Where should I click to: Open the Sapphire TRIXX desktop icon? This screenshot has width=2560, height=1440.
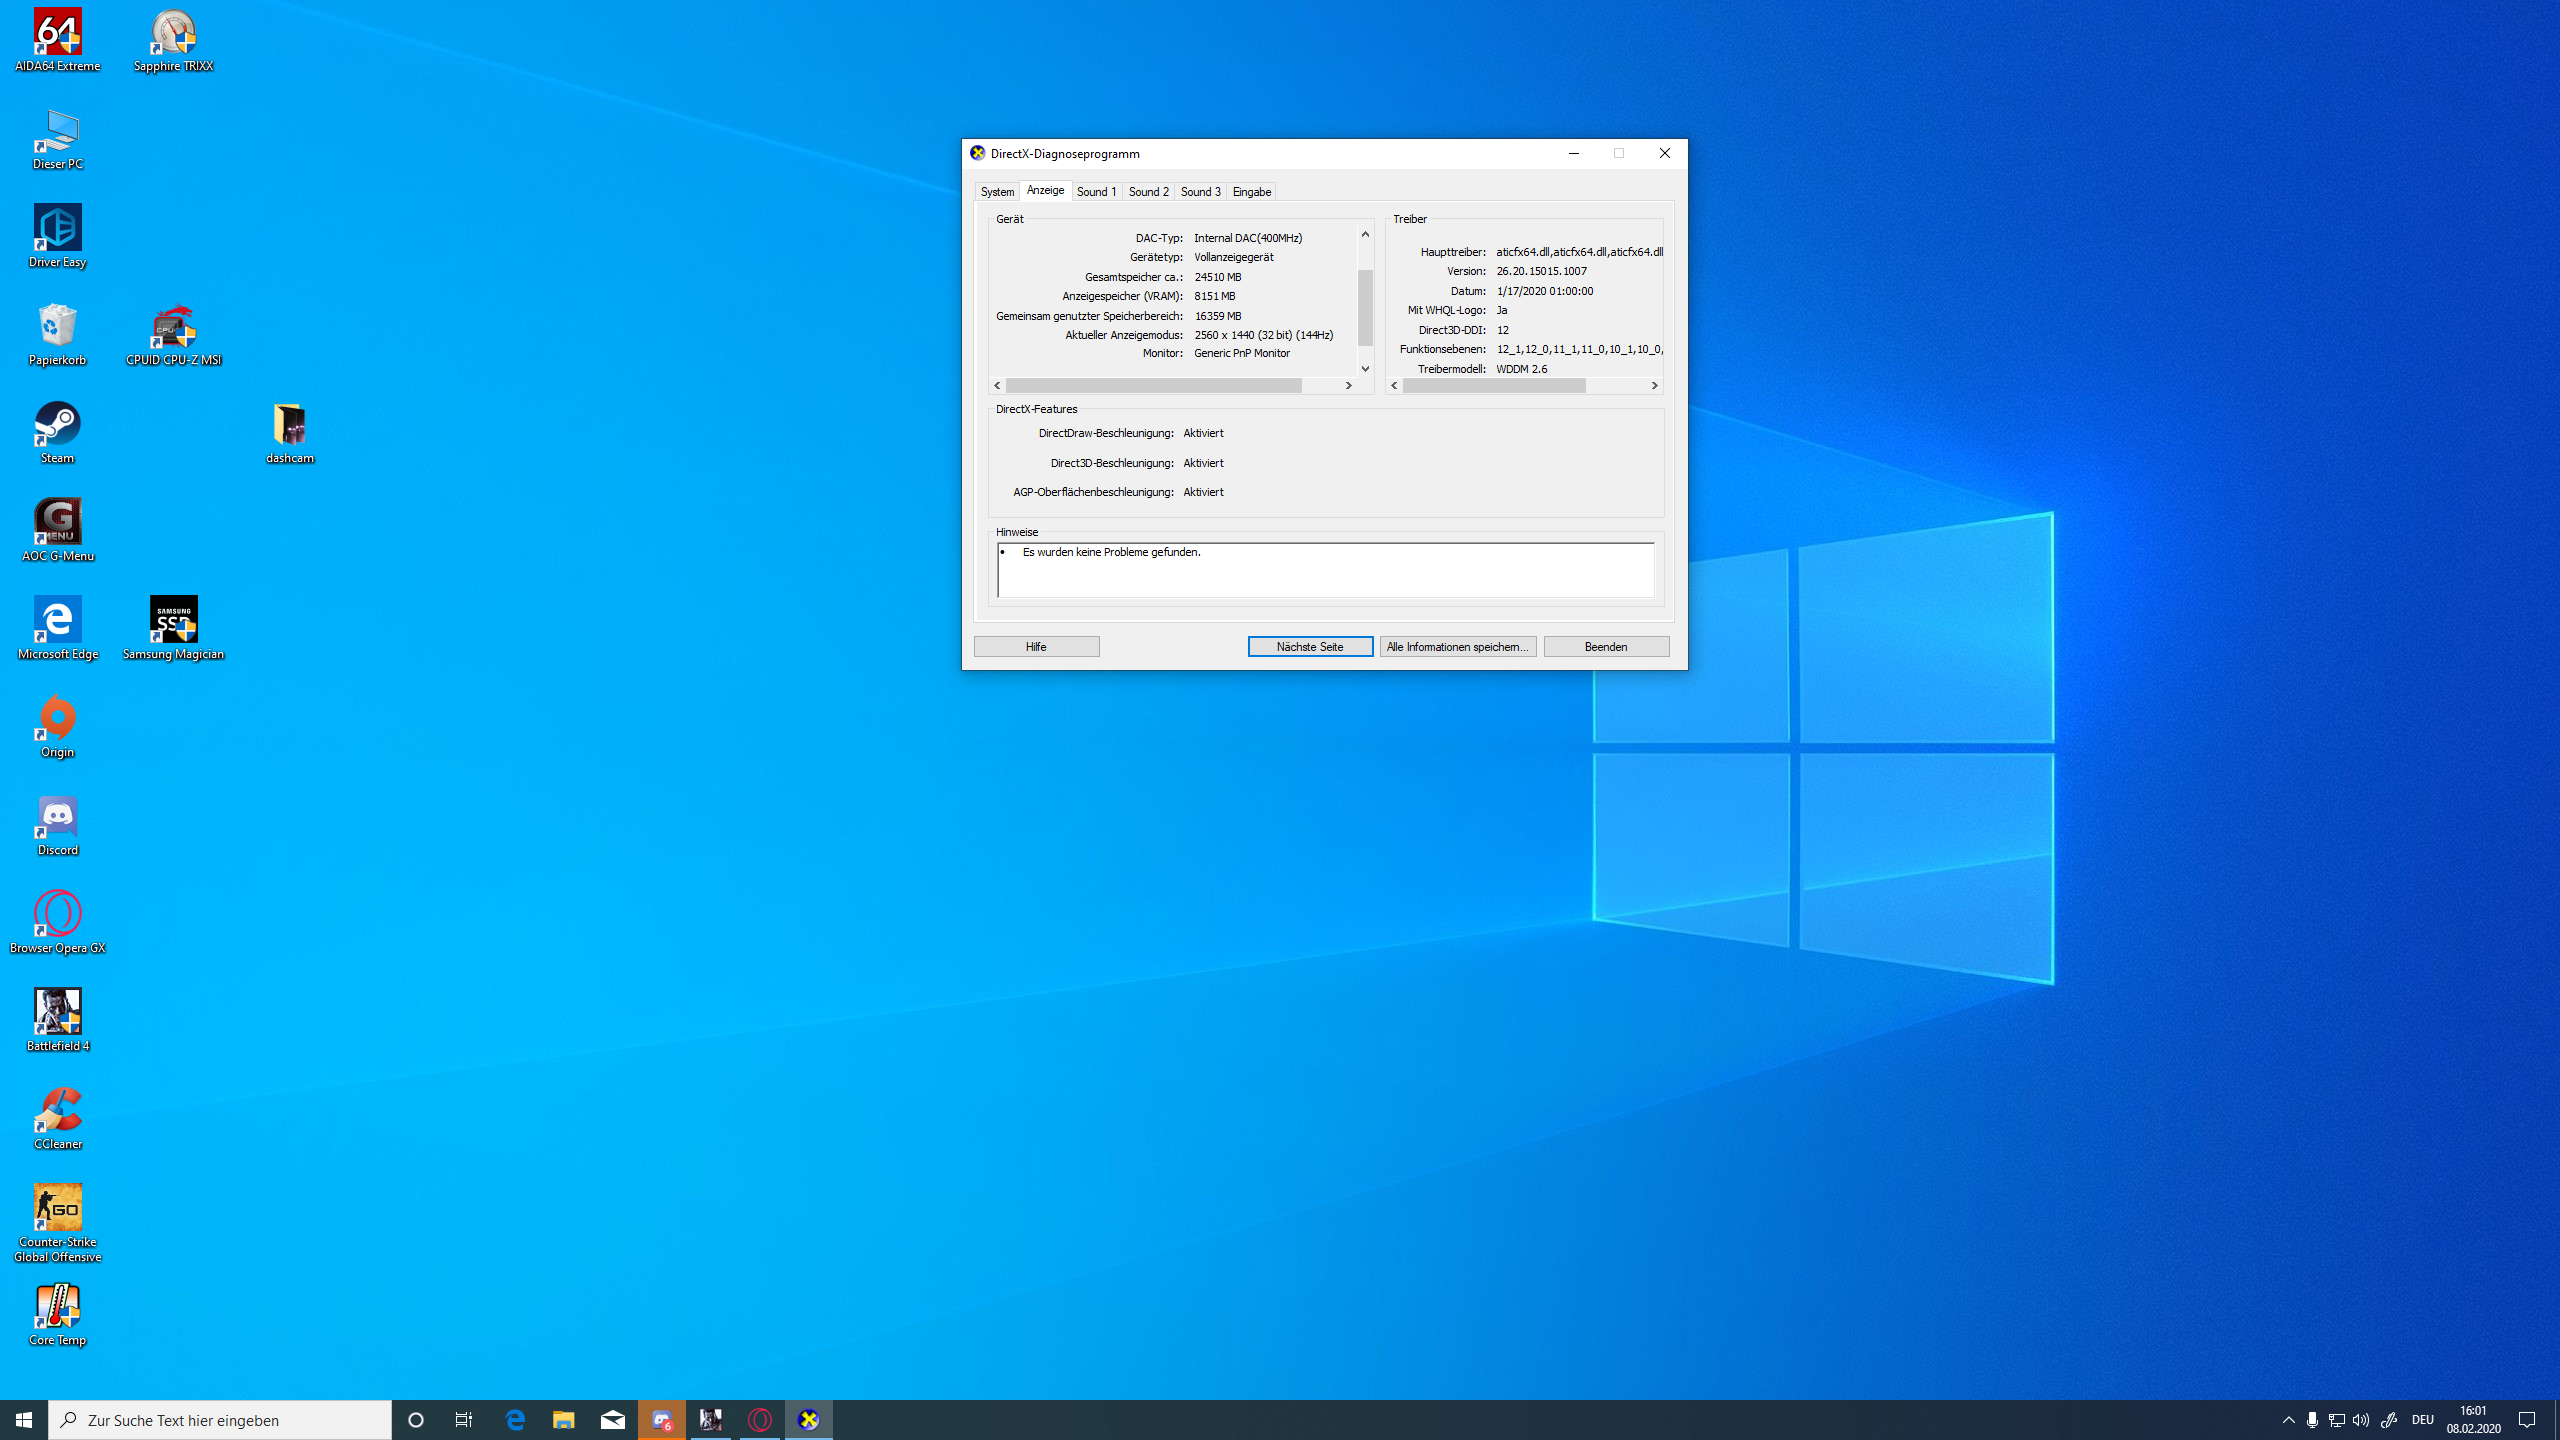(x=173, y=34)
